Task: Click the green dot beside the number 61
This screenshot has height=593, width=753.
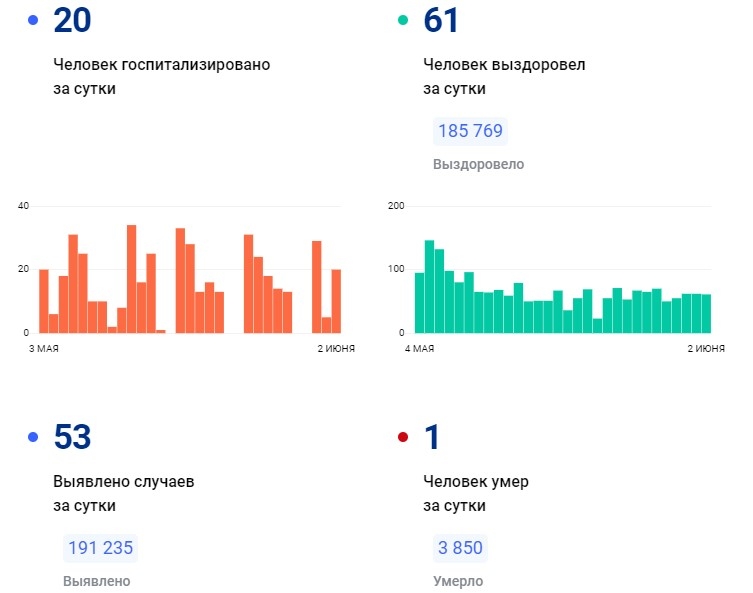Action: click(x=404, y=20)
